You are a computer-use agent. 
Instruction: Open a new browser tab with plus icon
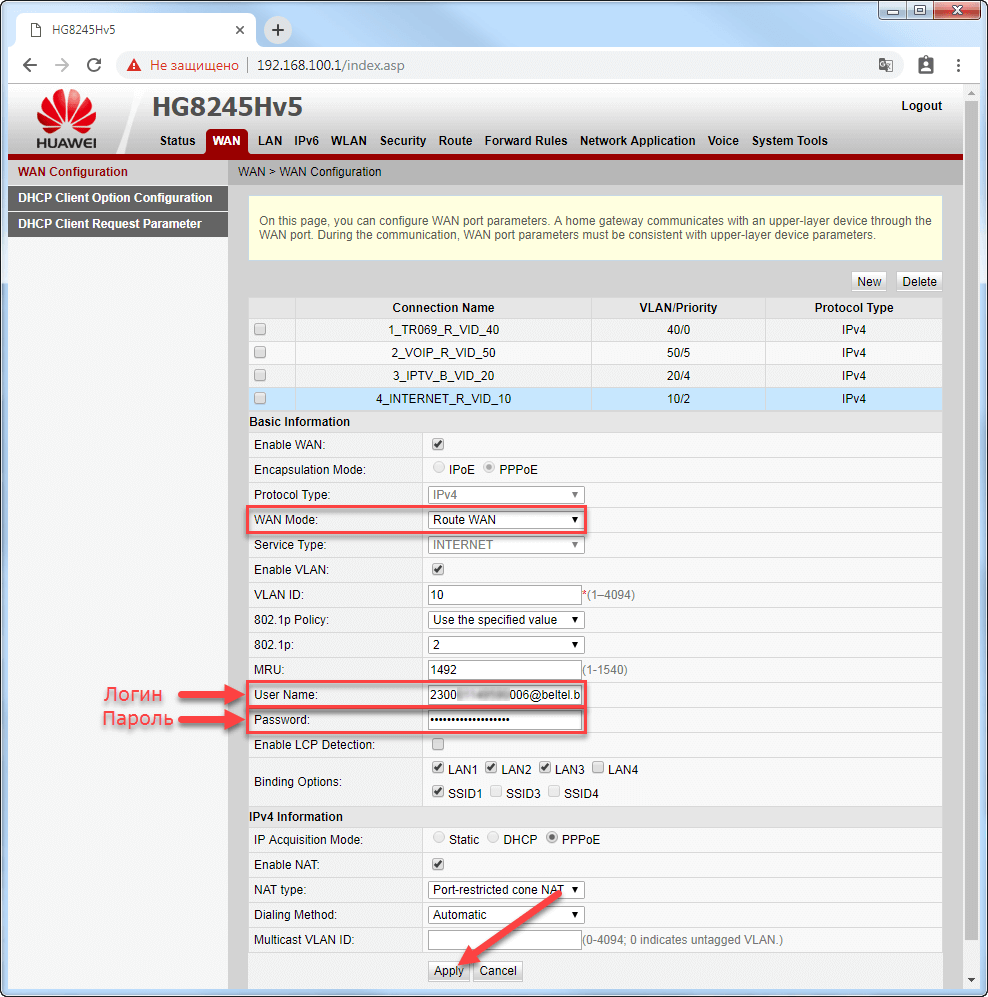pyautogui.click(x=277, y=30)
